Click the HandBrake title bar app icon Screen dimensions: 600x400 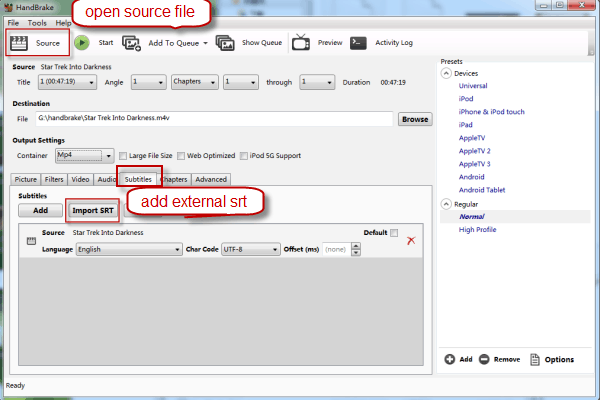[x=8, y=7]
